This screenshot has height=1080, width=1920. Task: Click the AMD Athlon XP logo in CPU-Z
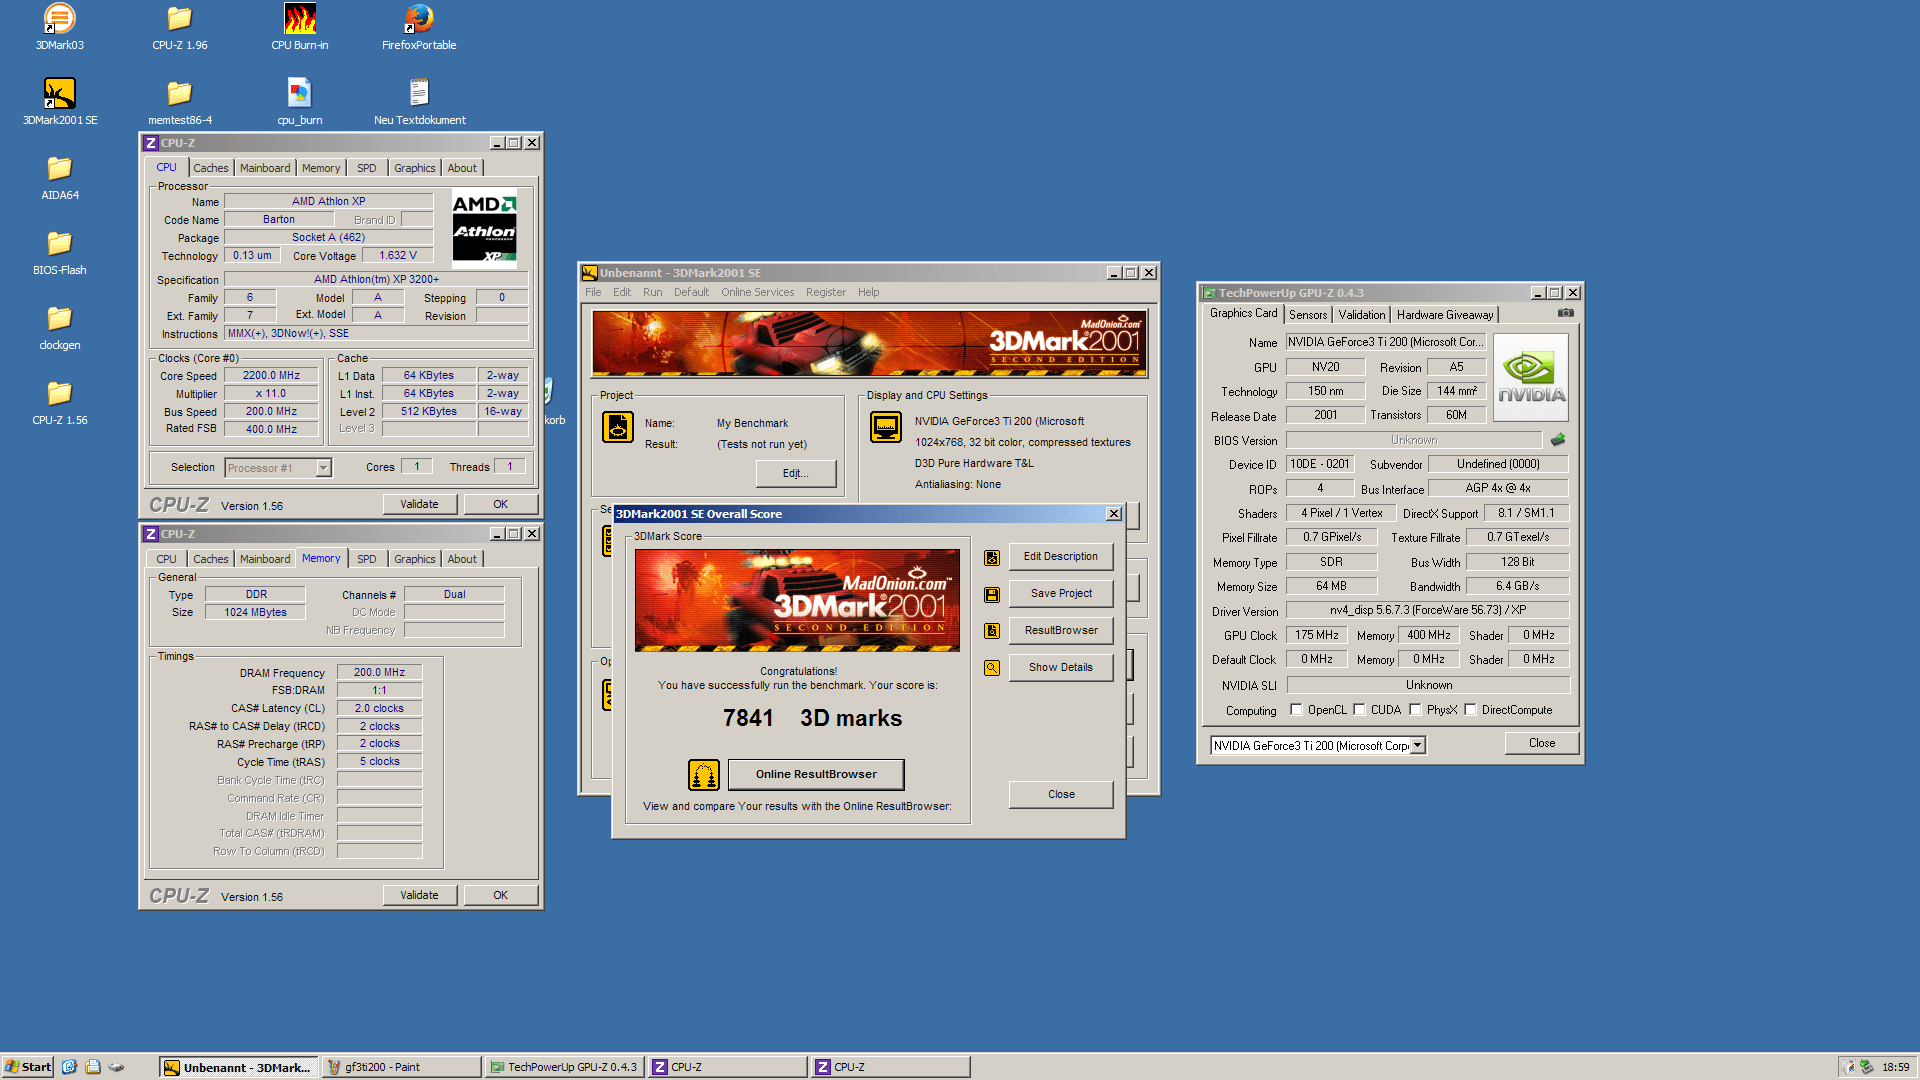pos(485,228)
